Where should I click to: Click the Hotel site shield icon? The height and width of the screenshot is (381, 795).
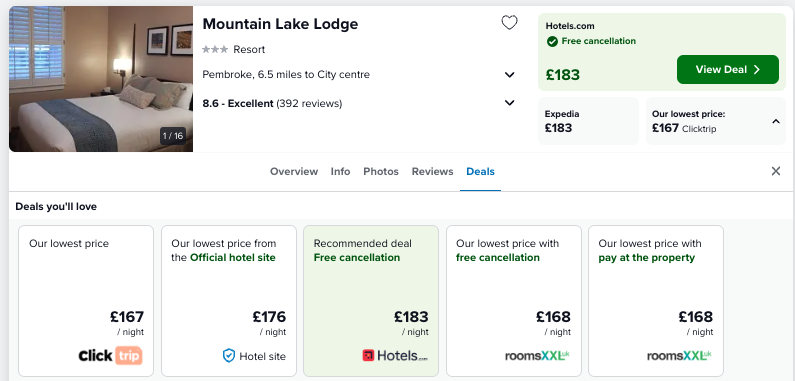(x=229, y=356)
